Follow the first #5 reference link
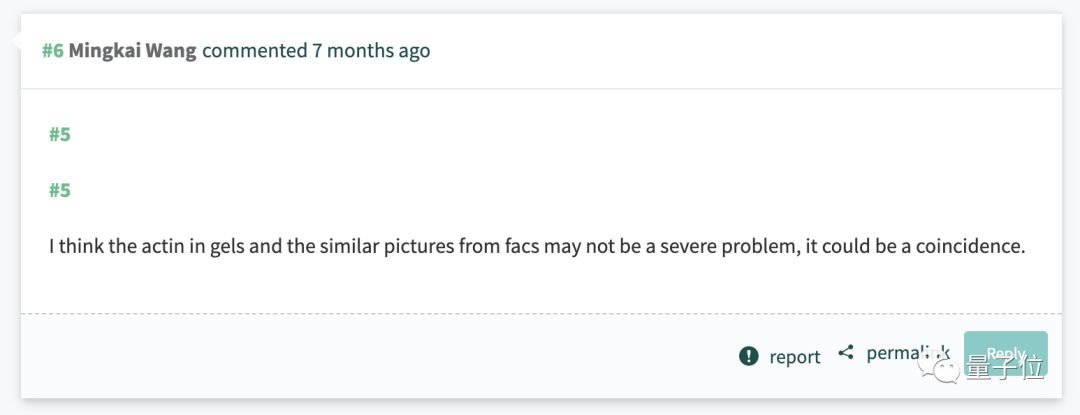The height and width of the screenshot is (415, 1080). tap(59, 135)
